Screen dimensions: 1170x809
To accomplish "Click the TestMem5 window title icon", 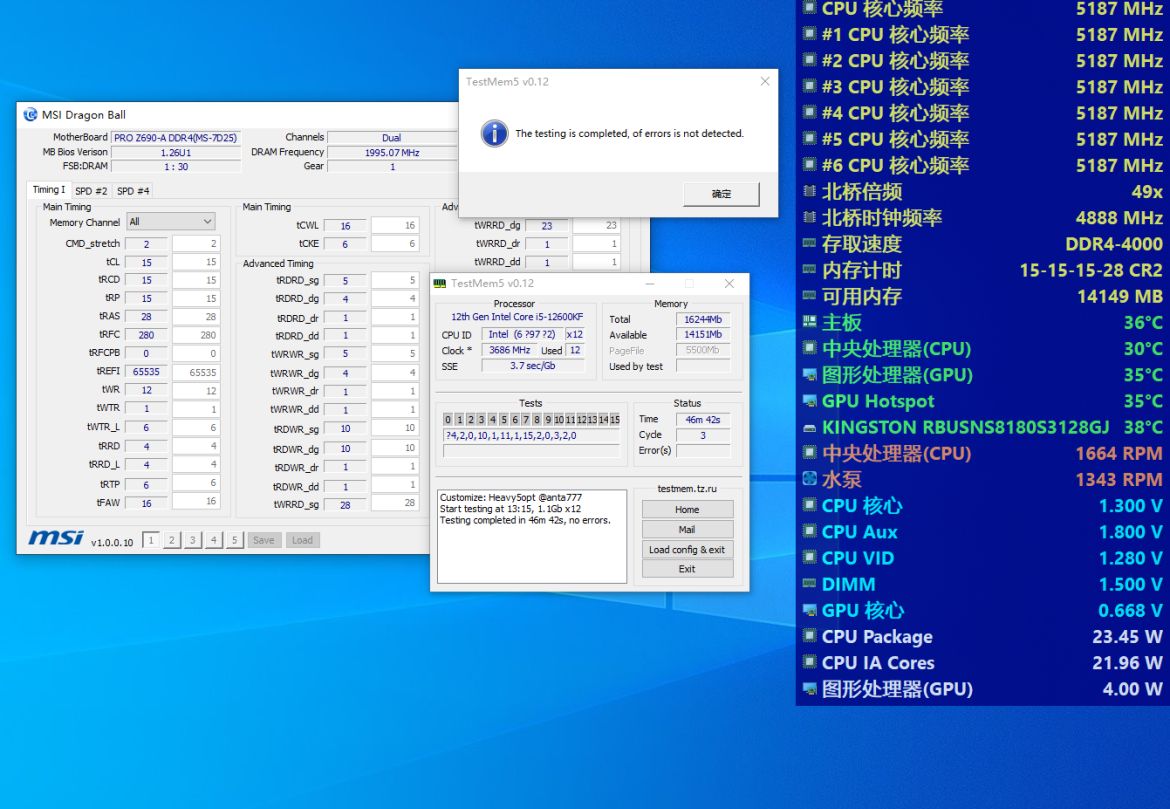I will (x=440, y=284).
